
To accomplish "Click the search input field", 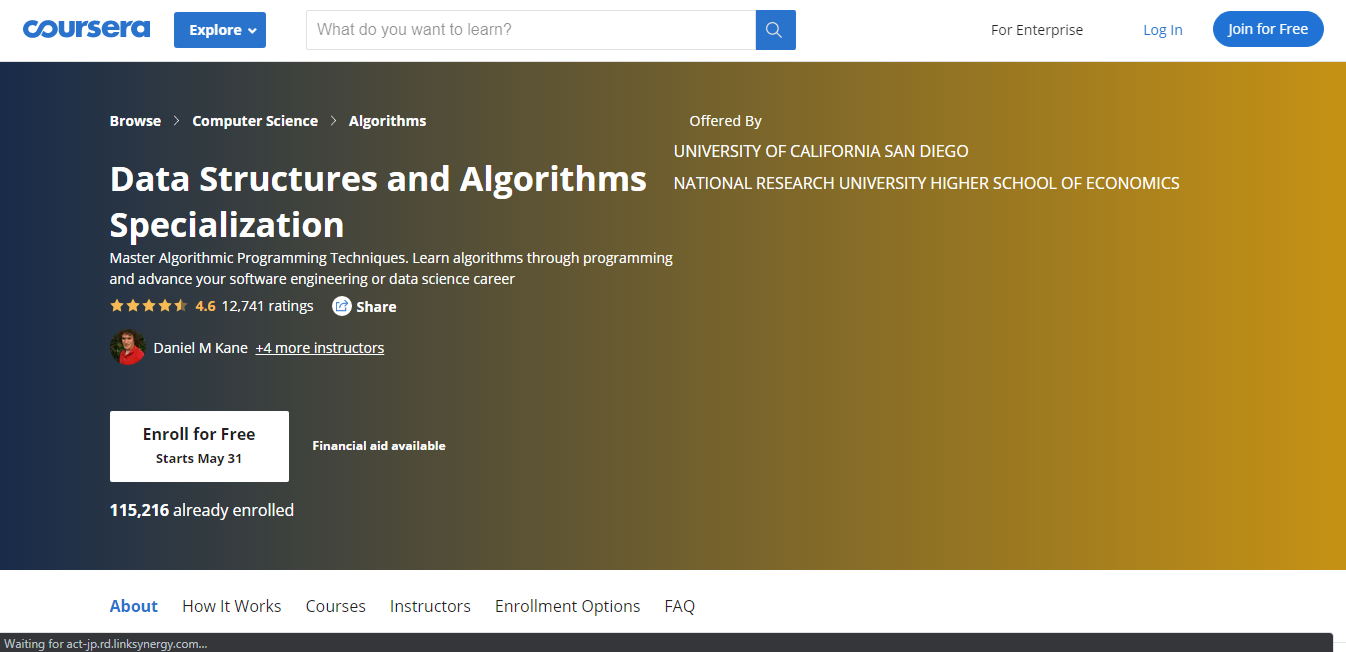I will pyautogui.click(x=530, y=30).
